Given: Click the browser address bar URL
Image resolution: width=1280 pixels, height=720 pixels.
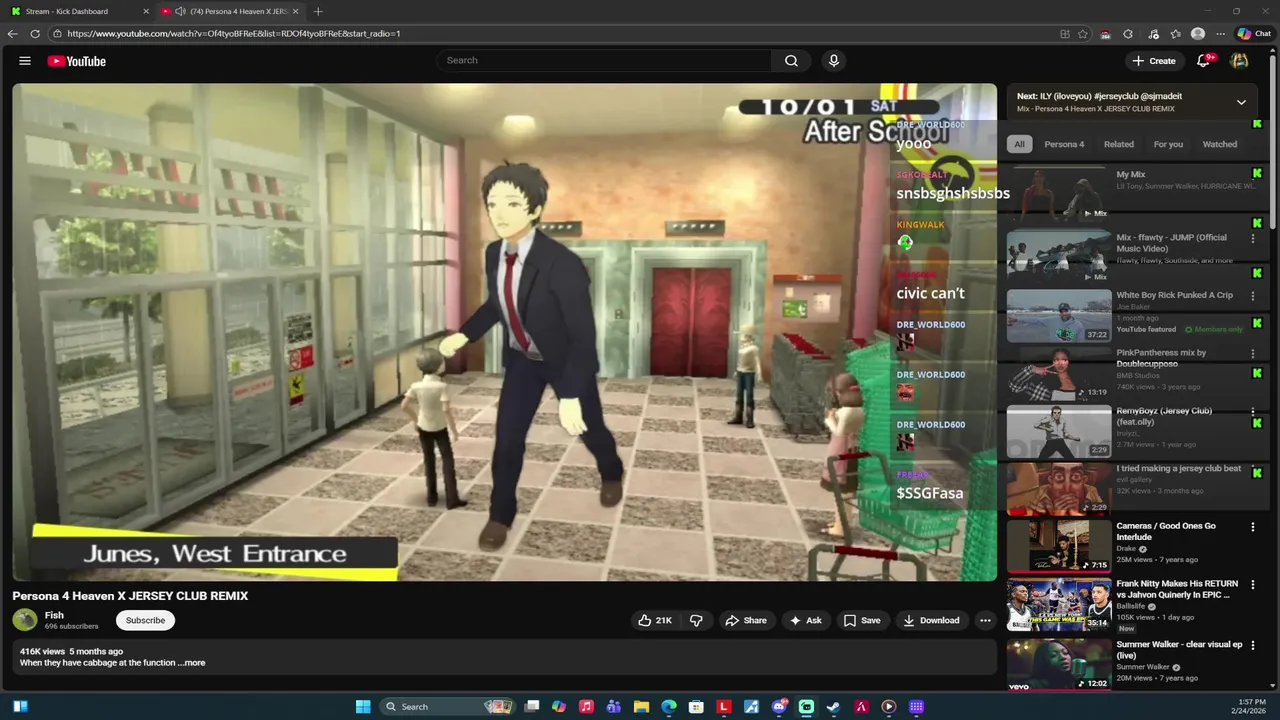Looking at the screenshot, I should [x=234, y=33].
